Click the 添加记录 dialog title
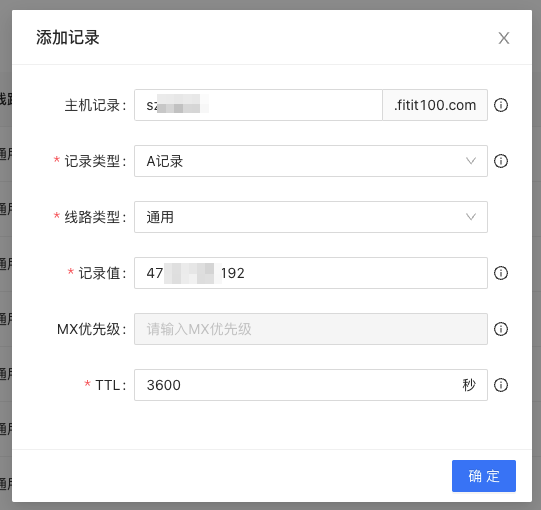Screen dimensions: 541x510 [68, 38]
